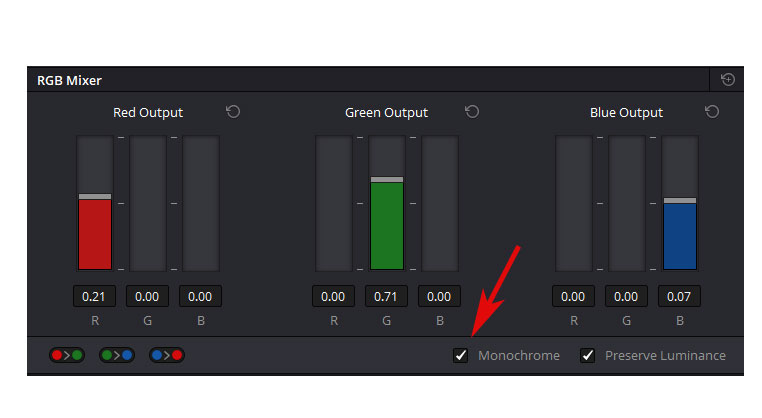Select the 0.21 red value field
The height and width of the screenshot is (418, 762).
click(x=94, y=296)
